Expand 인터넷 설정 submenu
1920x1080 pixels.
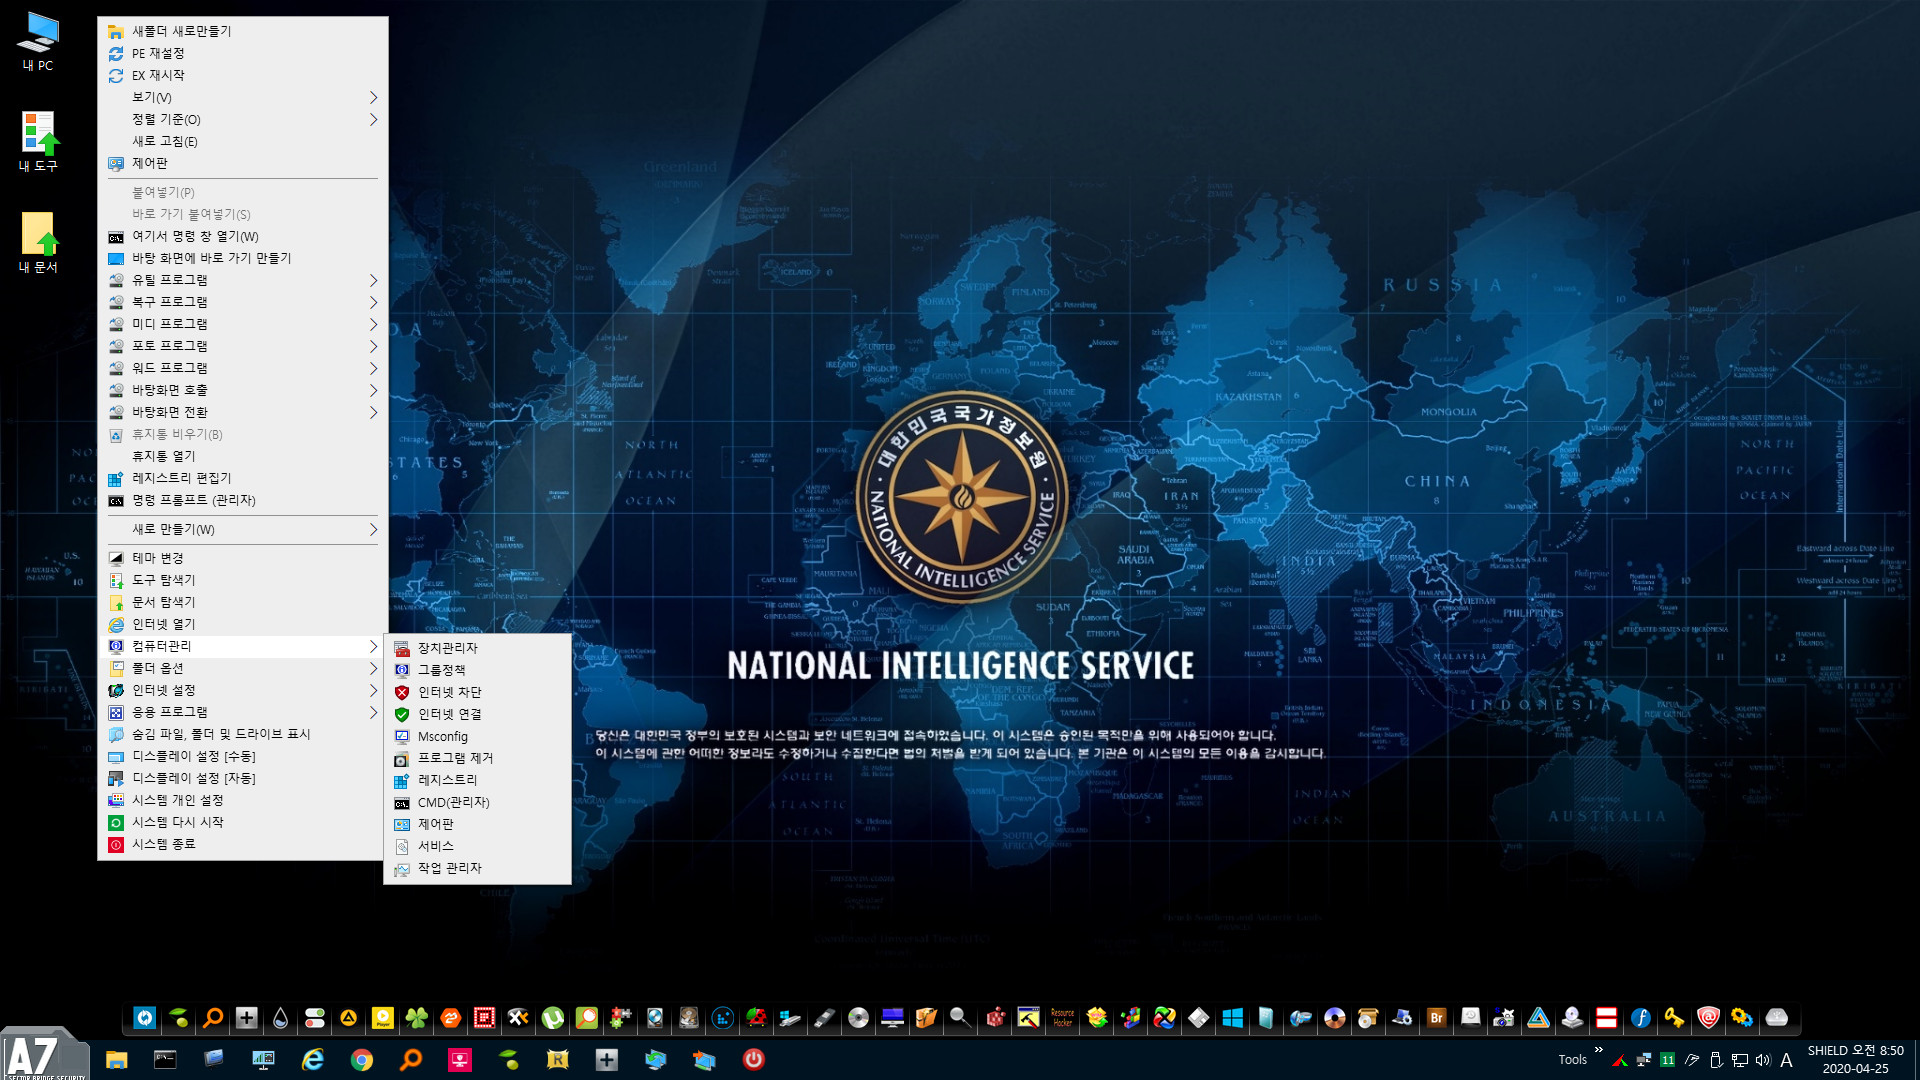[x=243, y=690]
